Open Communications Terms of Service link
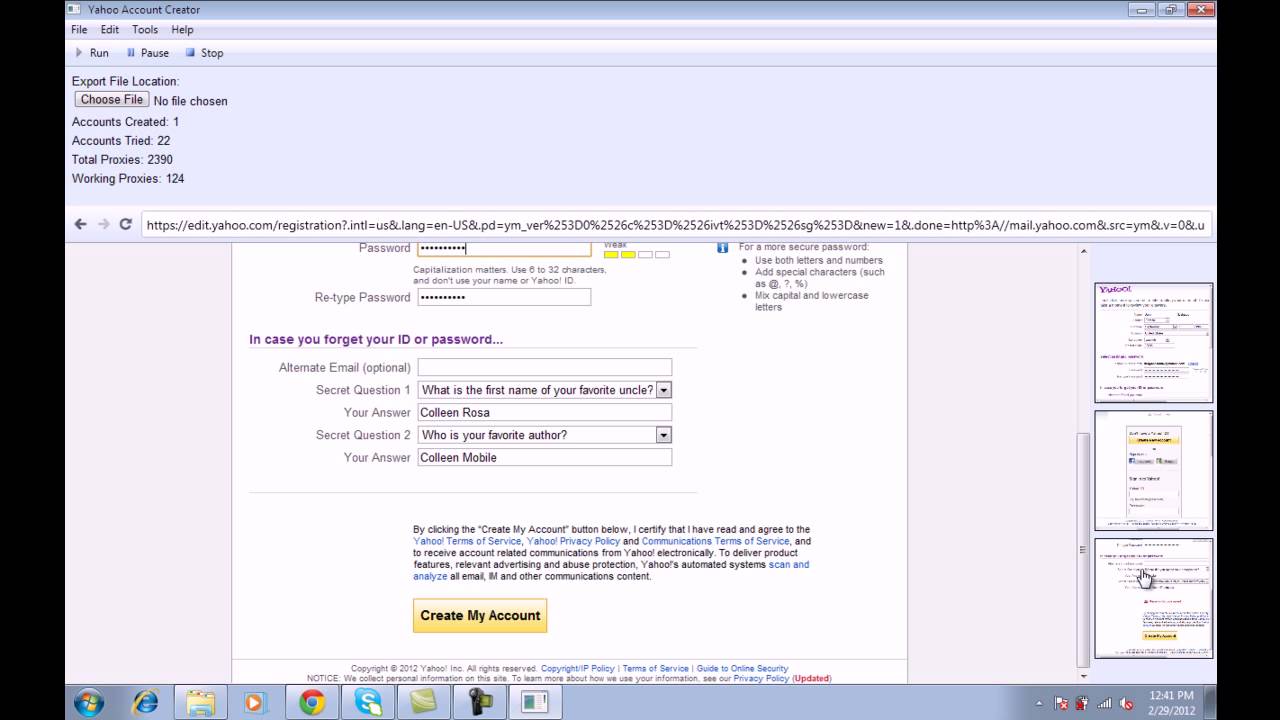The height and width of the screenshot is (720, 1280). click(715, 542)
